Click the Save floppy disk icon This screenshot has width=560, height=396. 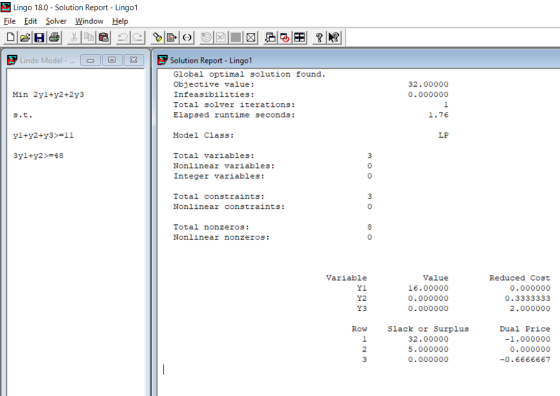tap(39, 37)
